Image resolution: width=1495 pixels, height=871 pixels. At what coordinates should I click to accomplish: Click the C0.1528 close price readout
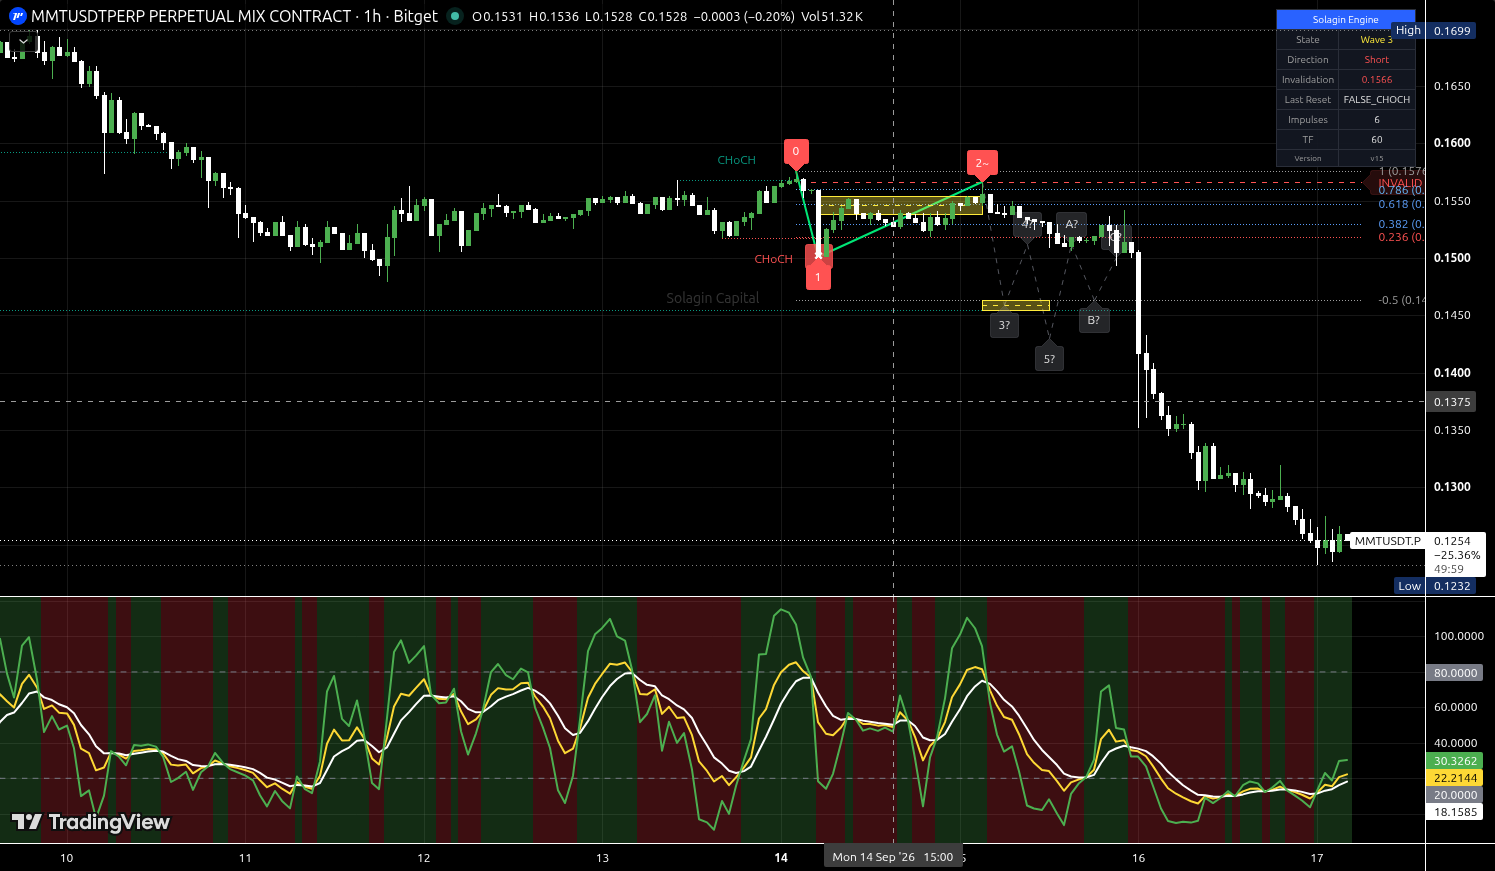pos(662,16)
